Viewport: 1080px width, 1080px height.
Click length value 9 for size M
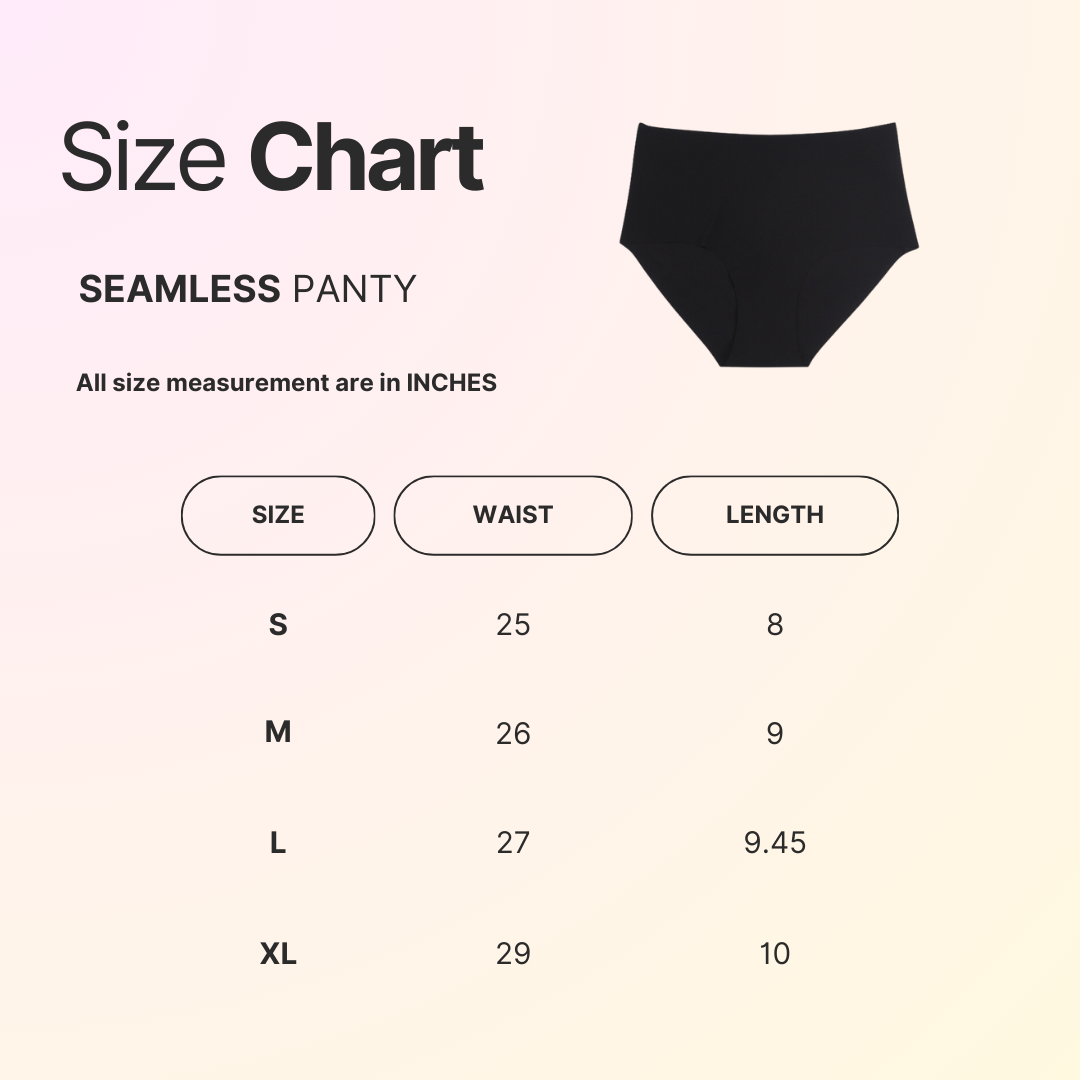(x=775, y=734)
